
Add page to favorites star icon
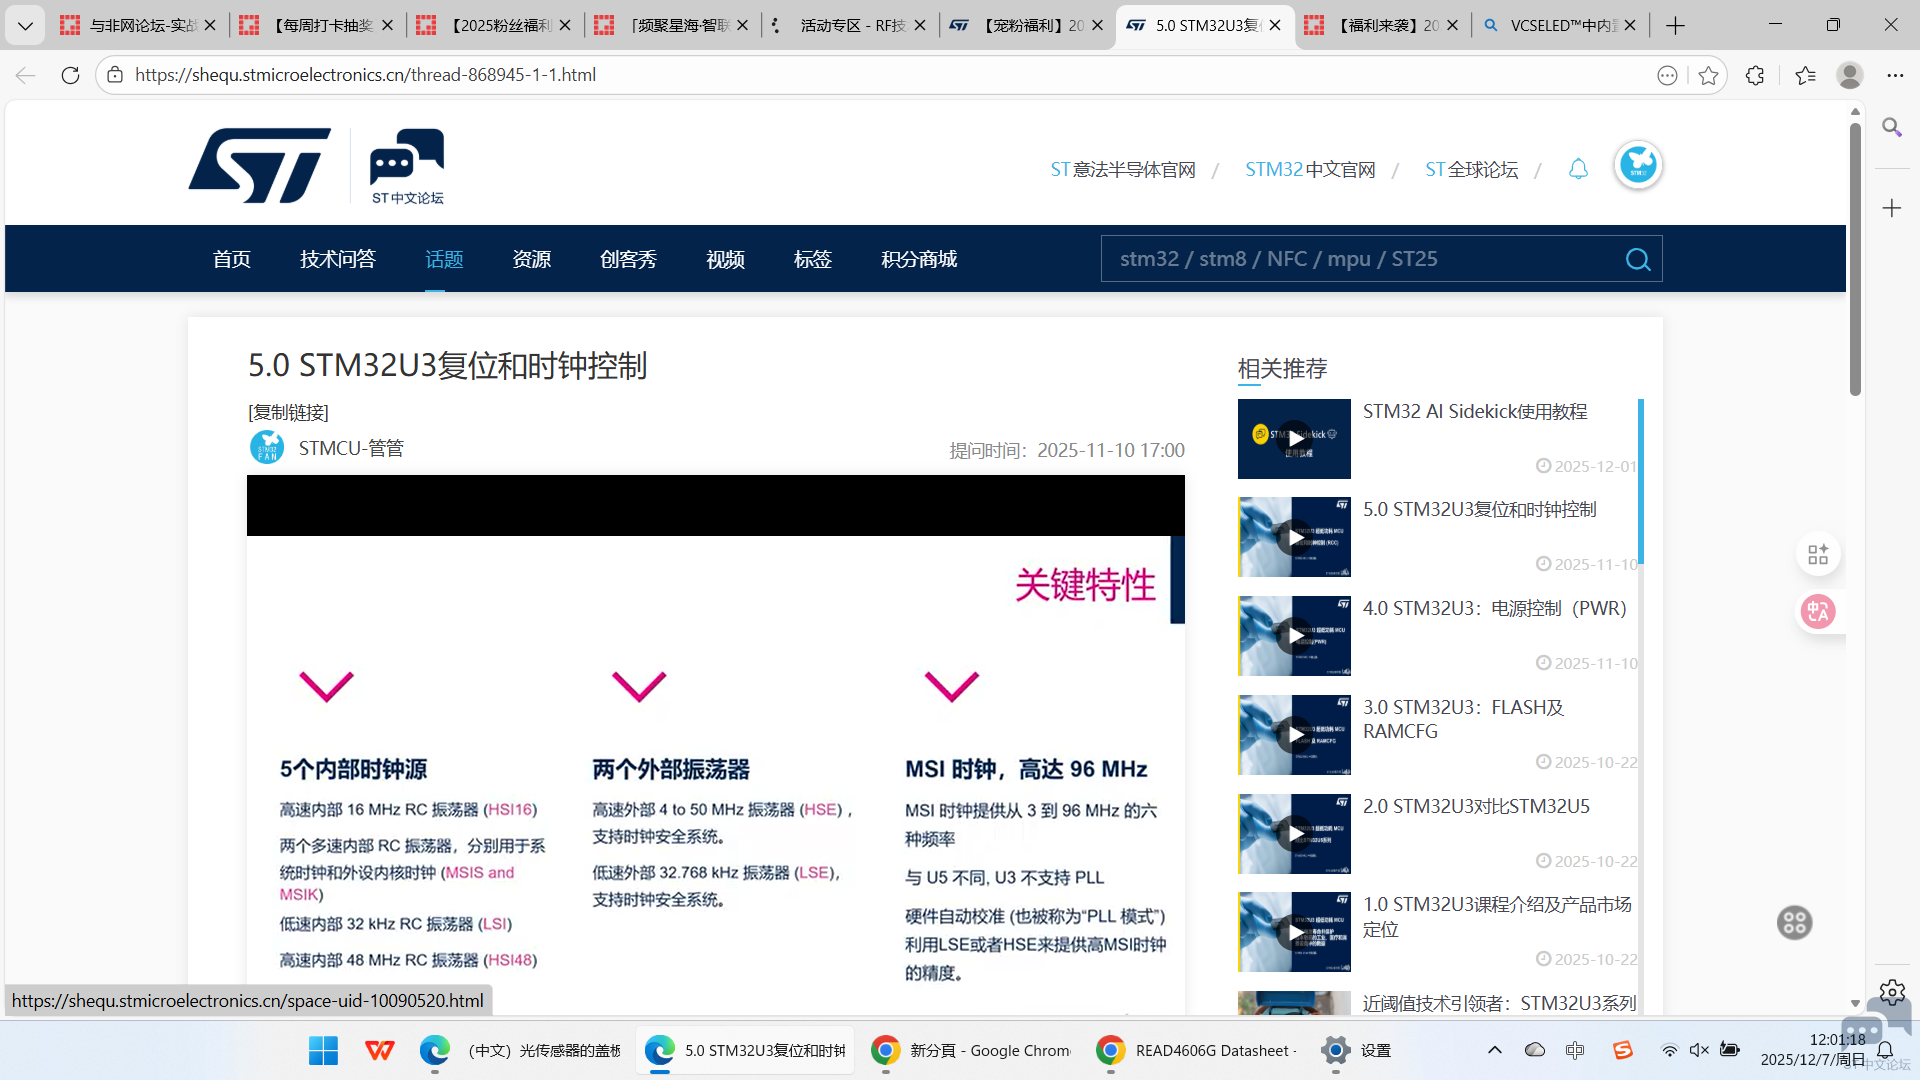[1708, 75]
